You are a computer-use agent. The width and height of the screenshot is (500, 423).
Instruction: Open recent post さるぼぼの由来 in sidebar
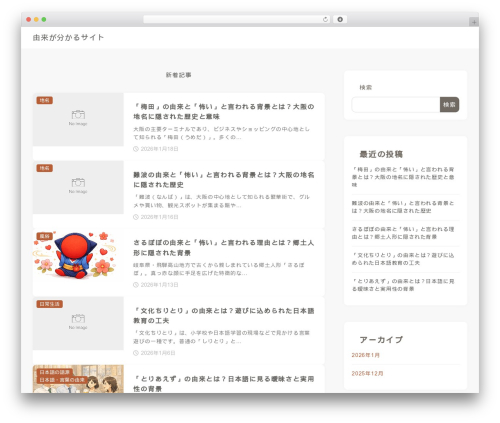(403, 233)
